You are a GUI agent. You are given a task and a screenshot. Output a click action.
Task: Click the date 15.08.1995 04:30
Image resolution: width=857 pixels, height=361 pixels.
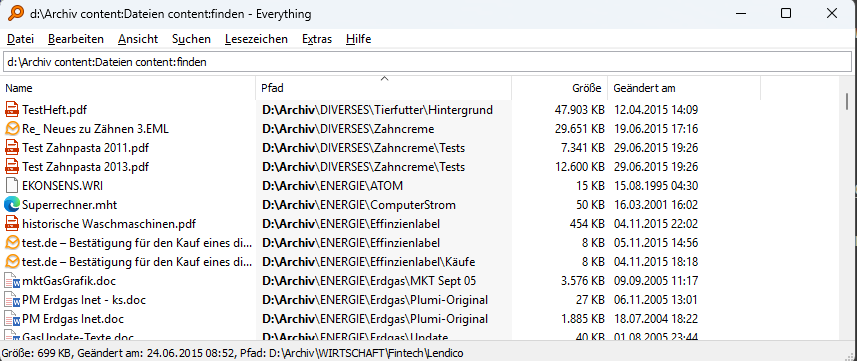click(x=656, y=186)
